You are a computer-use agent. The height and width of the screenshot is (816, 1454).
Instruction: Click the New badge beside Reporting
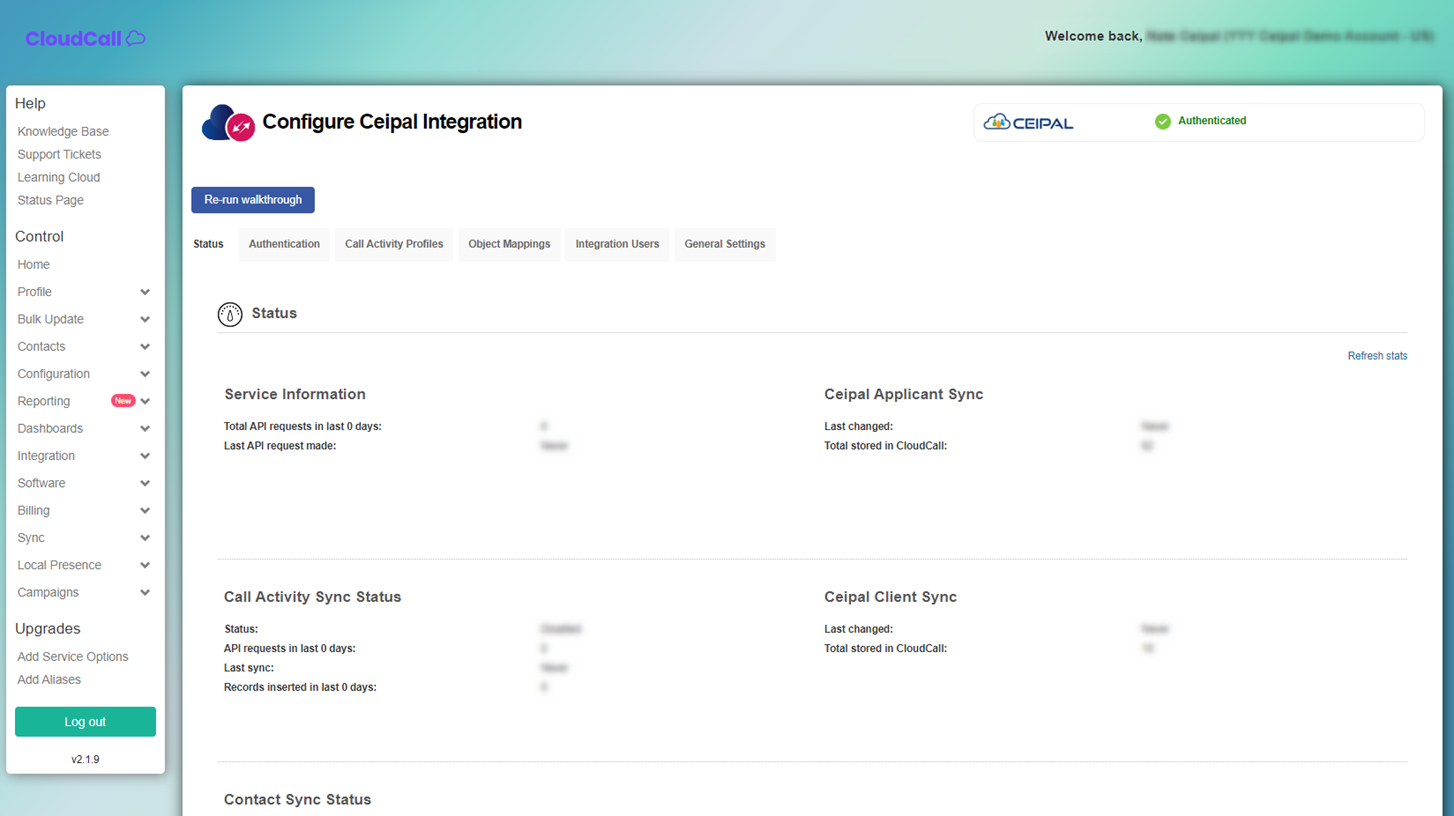point(123,401)
